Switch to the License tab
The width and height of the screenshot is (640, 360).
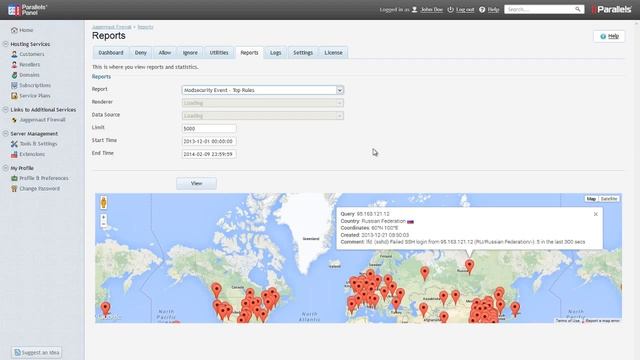click(x=333, y=53)
